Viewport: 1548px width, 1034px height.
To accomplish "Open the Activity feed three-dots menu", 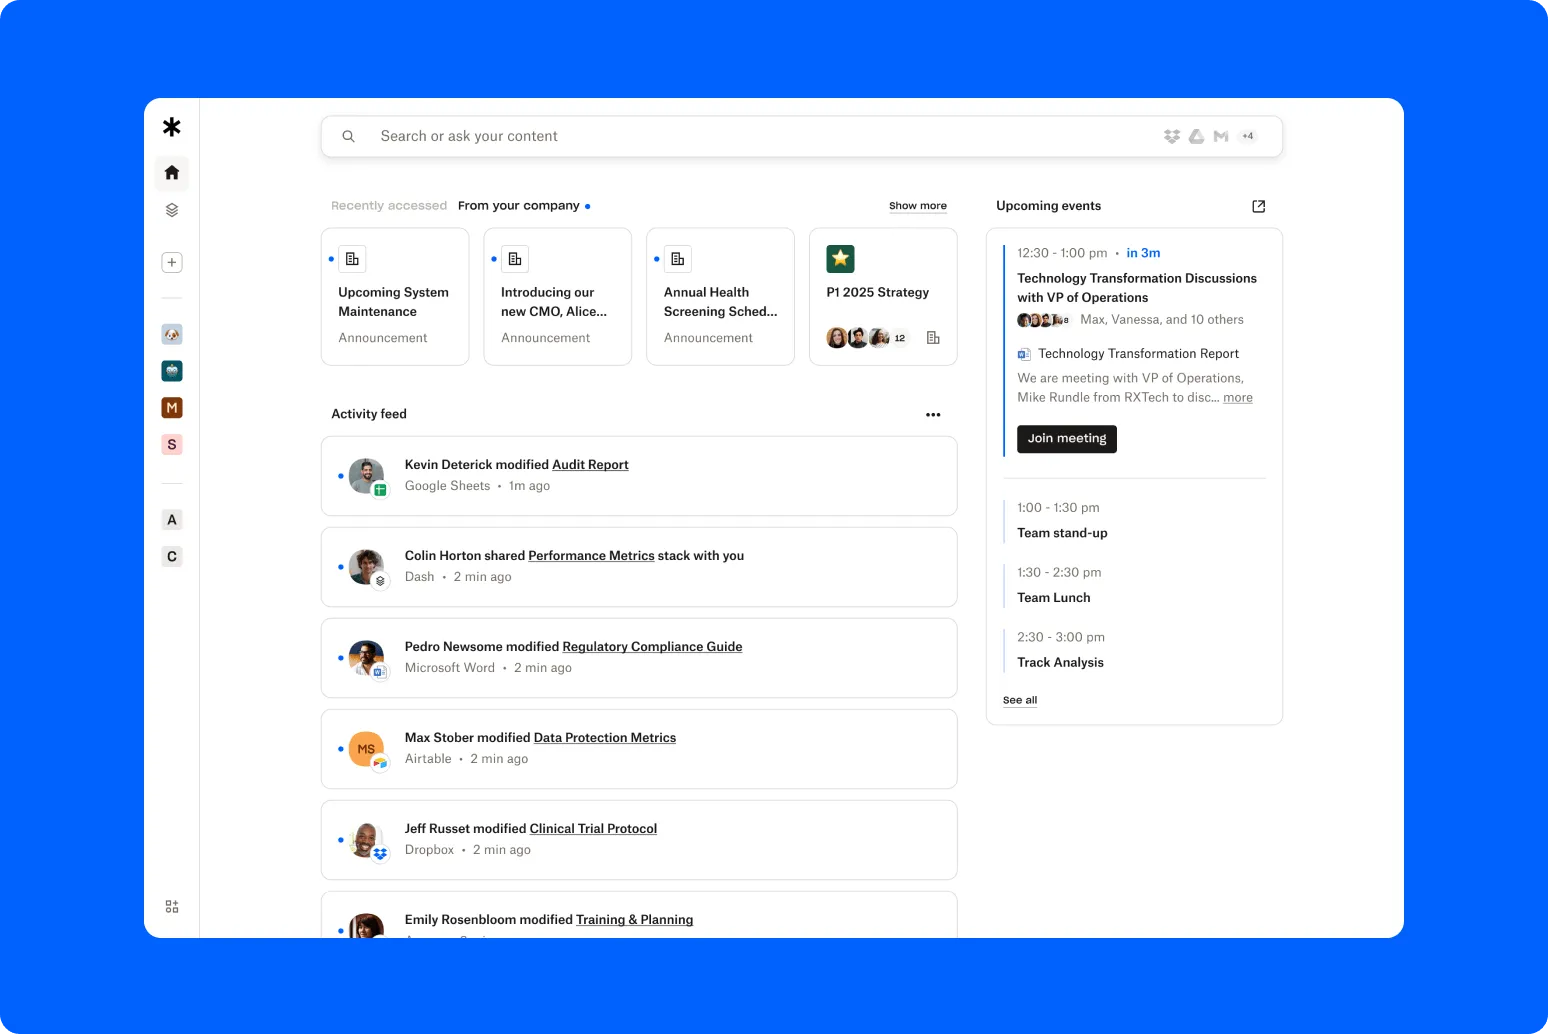I will (933, 414).
